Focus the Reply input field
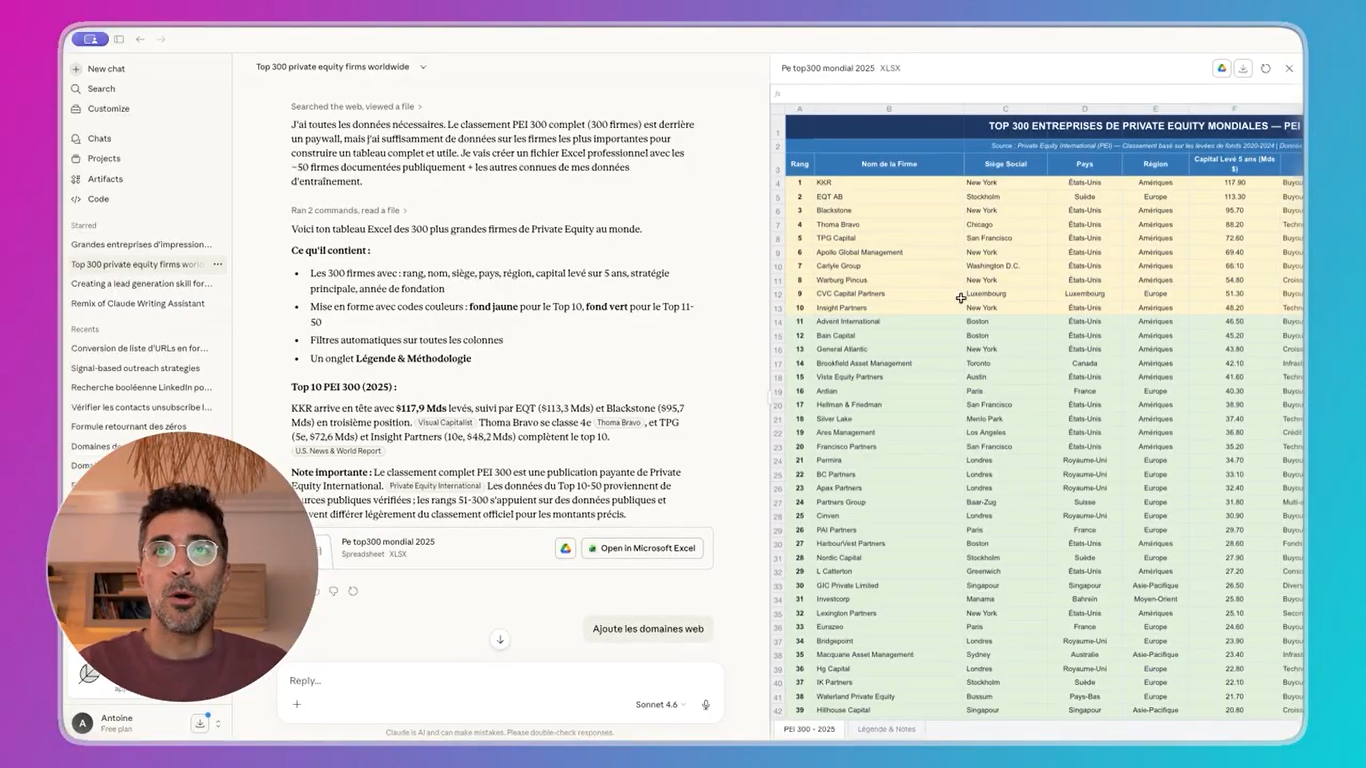Viewport: 1366px width, 768px height. click(500, 681)
